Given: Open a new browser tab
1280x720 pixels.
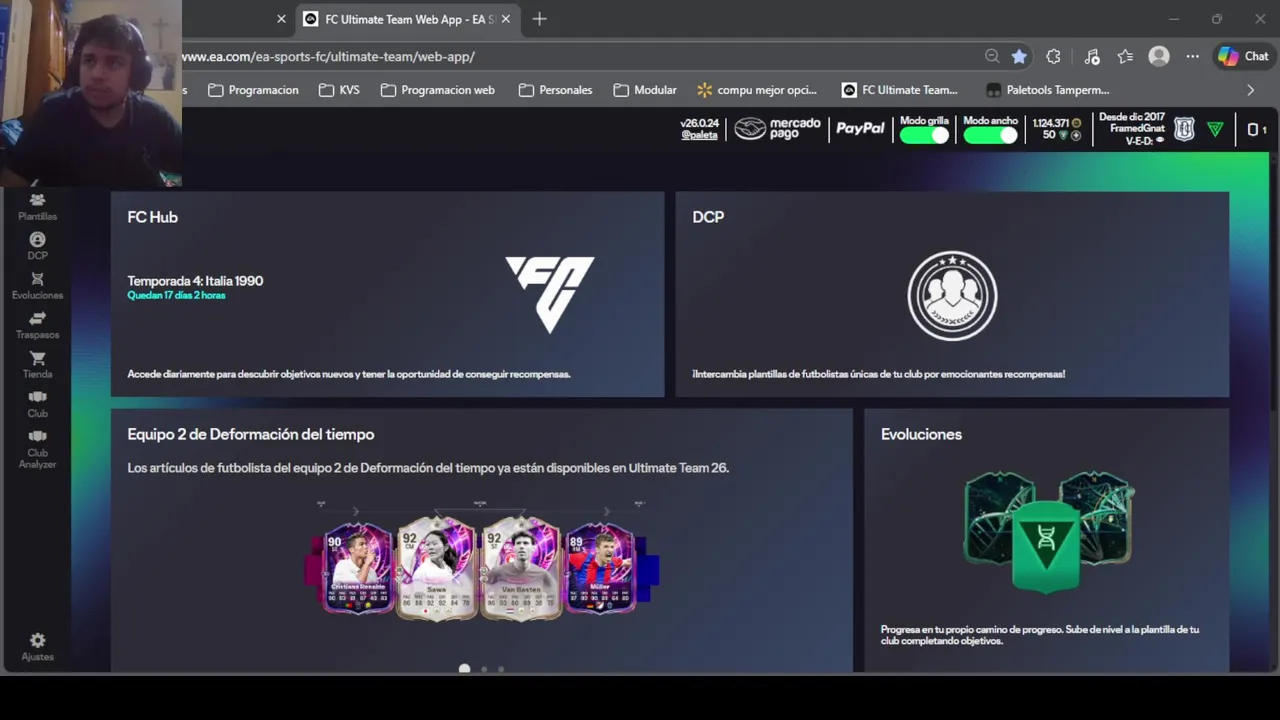Looking at the screenshot, I should [x=540, y=19].
